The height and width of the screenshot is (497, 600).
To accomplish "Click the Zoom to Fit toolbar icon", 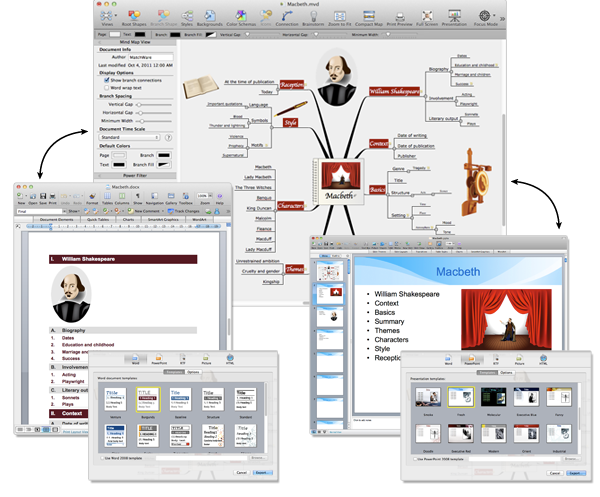I will [340, 16].
